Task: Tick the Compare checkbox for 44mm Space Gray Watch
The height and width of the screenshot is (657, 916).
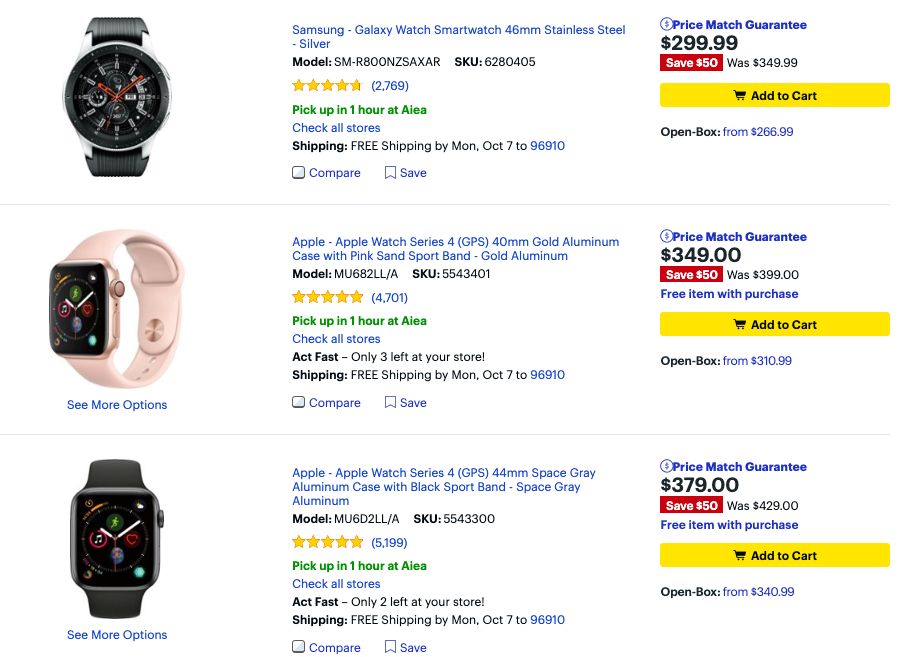Action: 299,648
